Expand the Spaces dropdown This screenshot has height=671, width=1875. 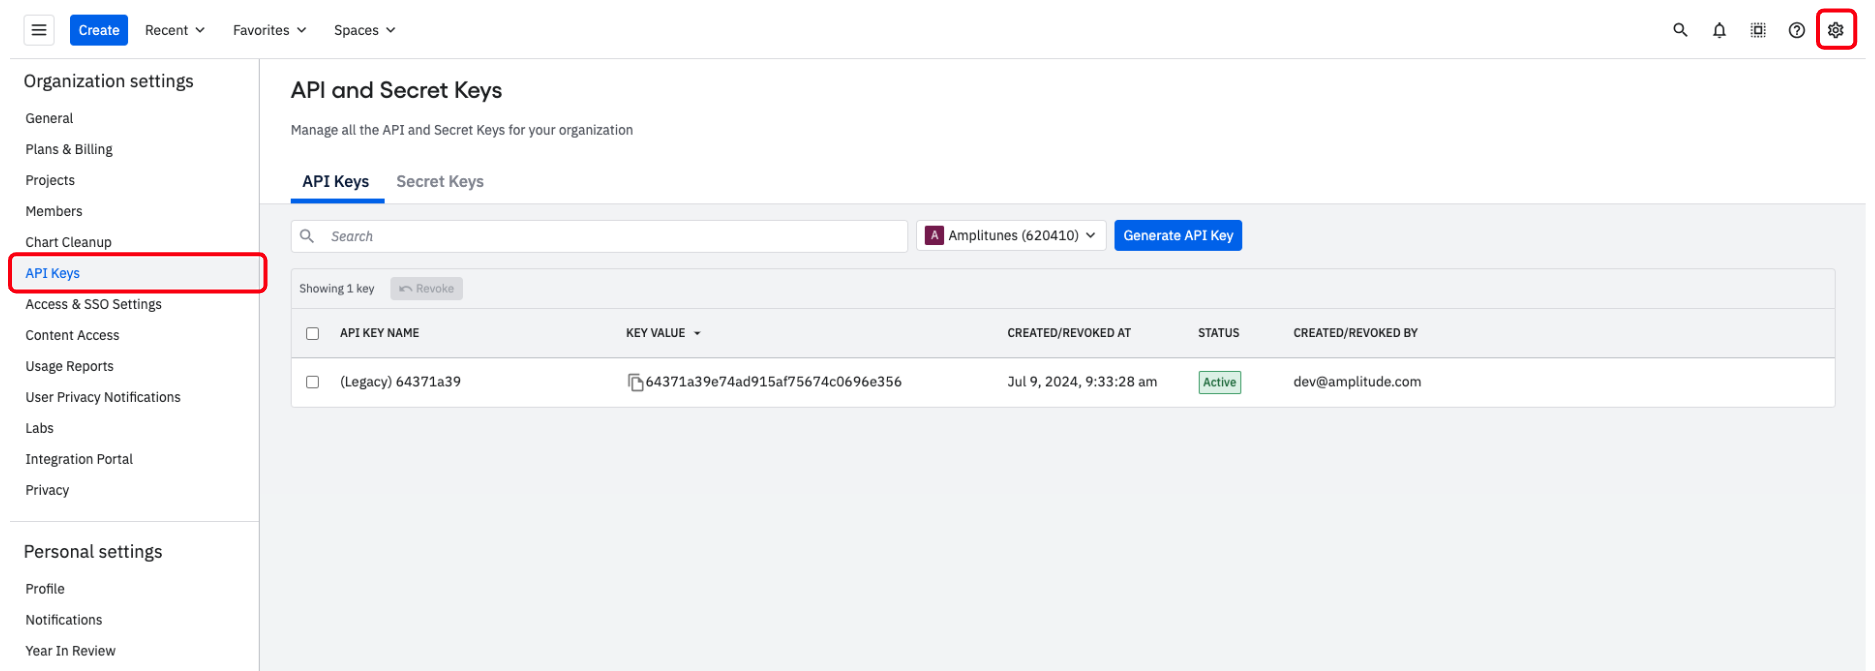pyautogui.click(x=364, y=30)
